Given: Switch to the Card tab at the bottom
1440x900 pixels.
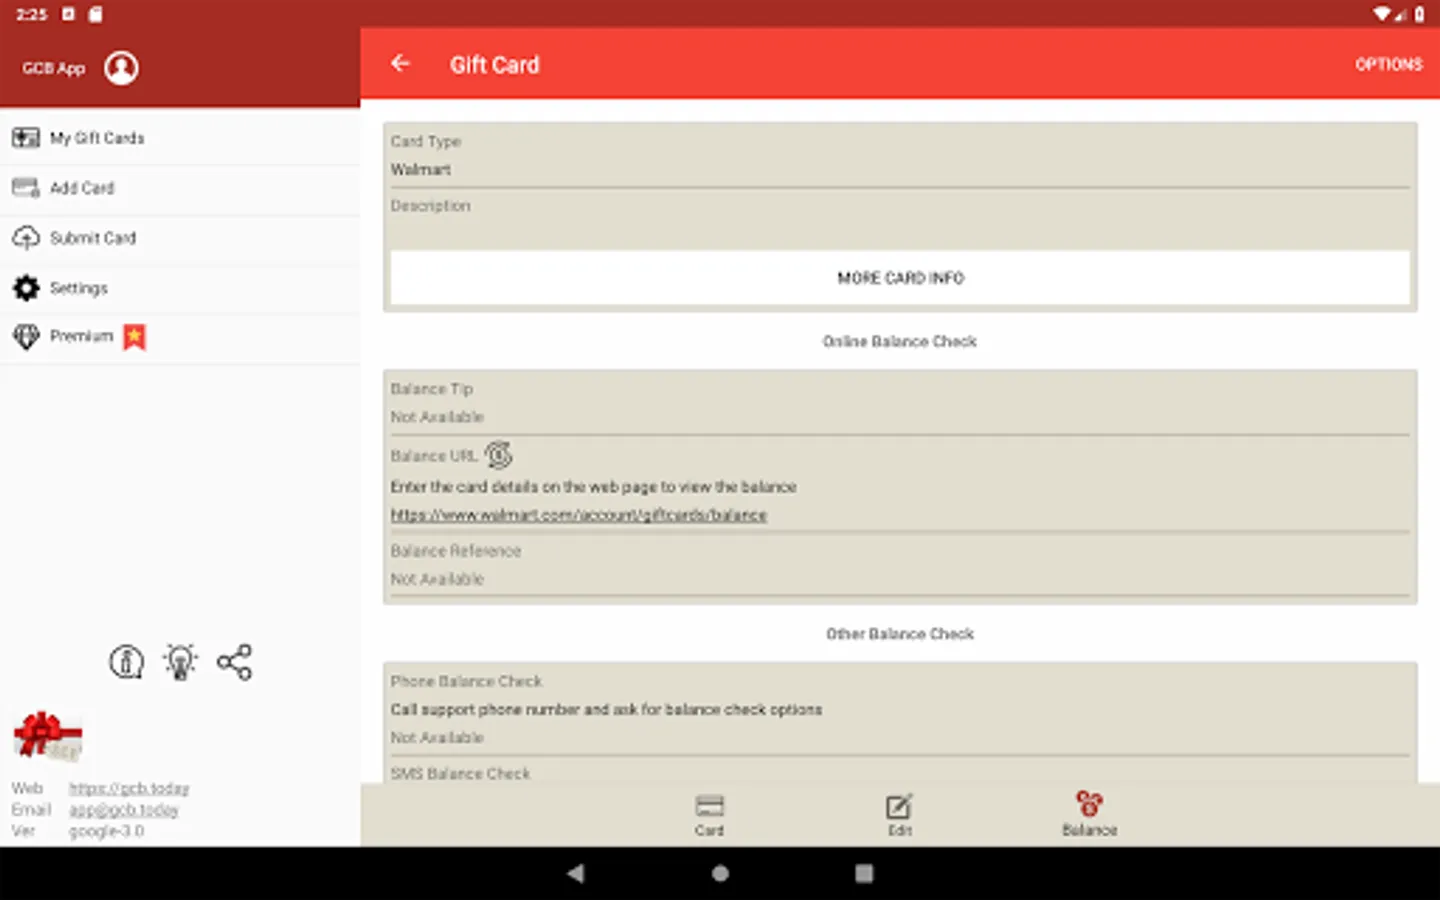Looking at the screenshot, I should pyautogui.click(x=709, y=815).
